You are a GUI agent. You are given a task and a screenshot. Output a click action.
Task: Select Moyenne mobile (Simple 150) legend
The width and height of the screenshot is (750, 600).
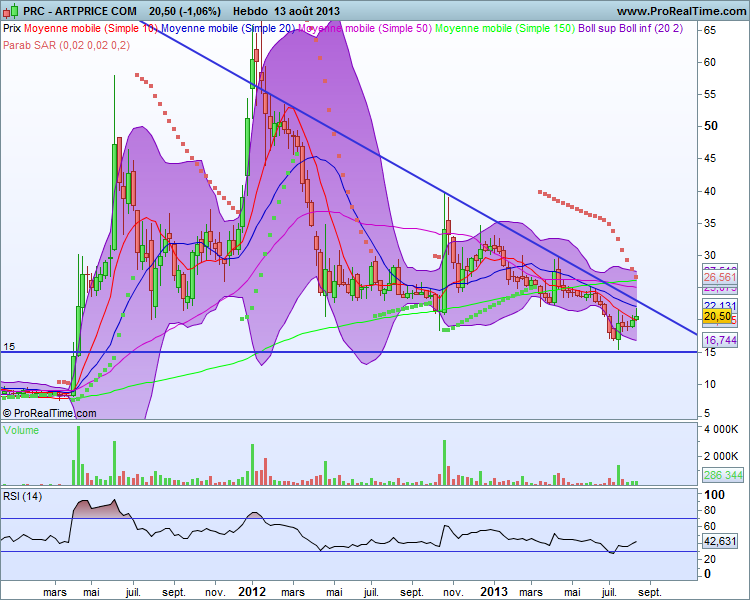[505, 28]
